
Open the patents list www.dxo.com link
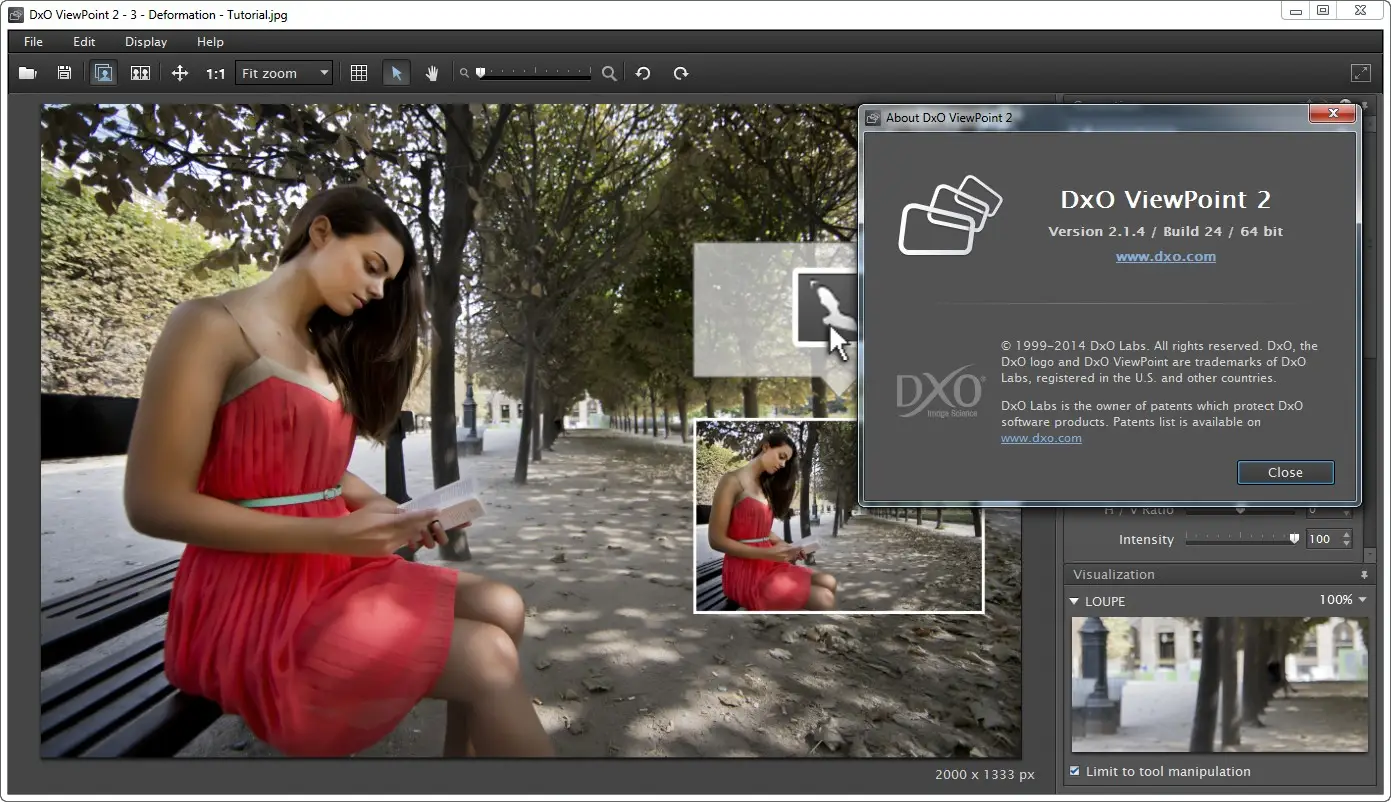pos(1041,438)
